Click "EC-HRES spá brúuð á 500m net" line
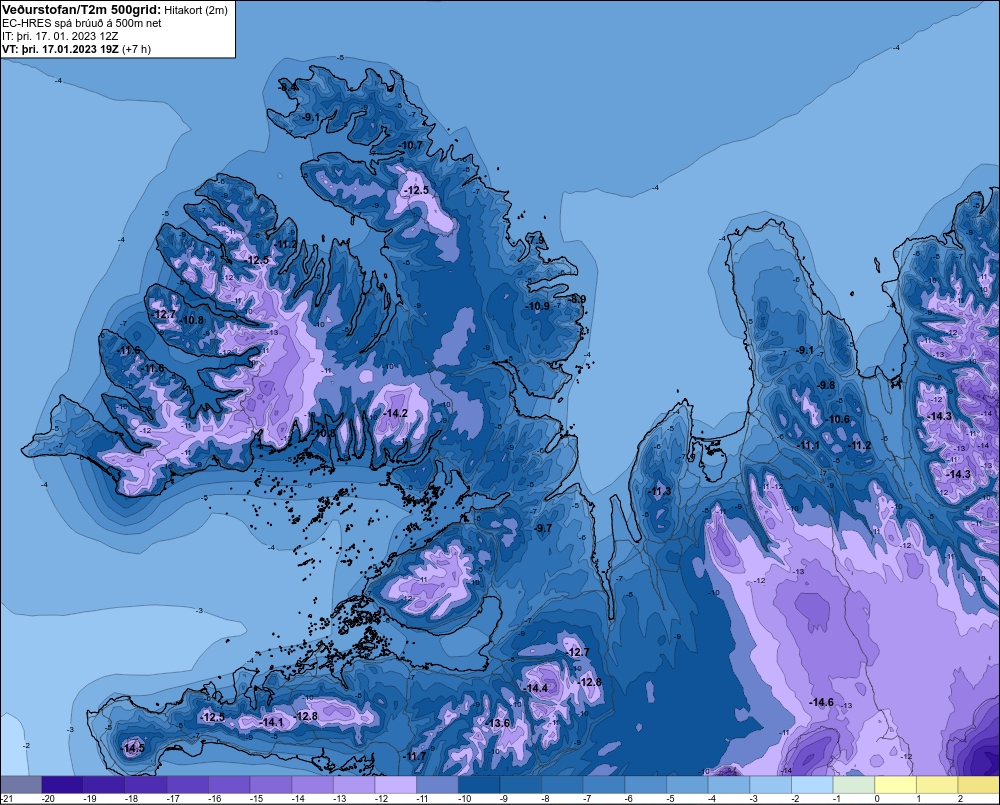 tap(82, 23)
